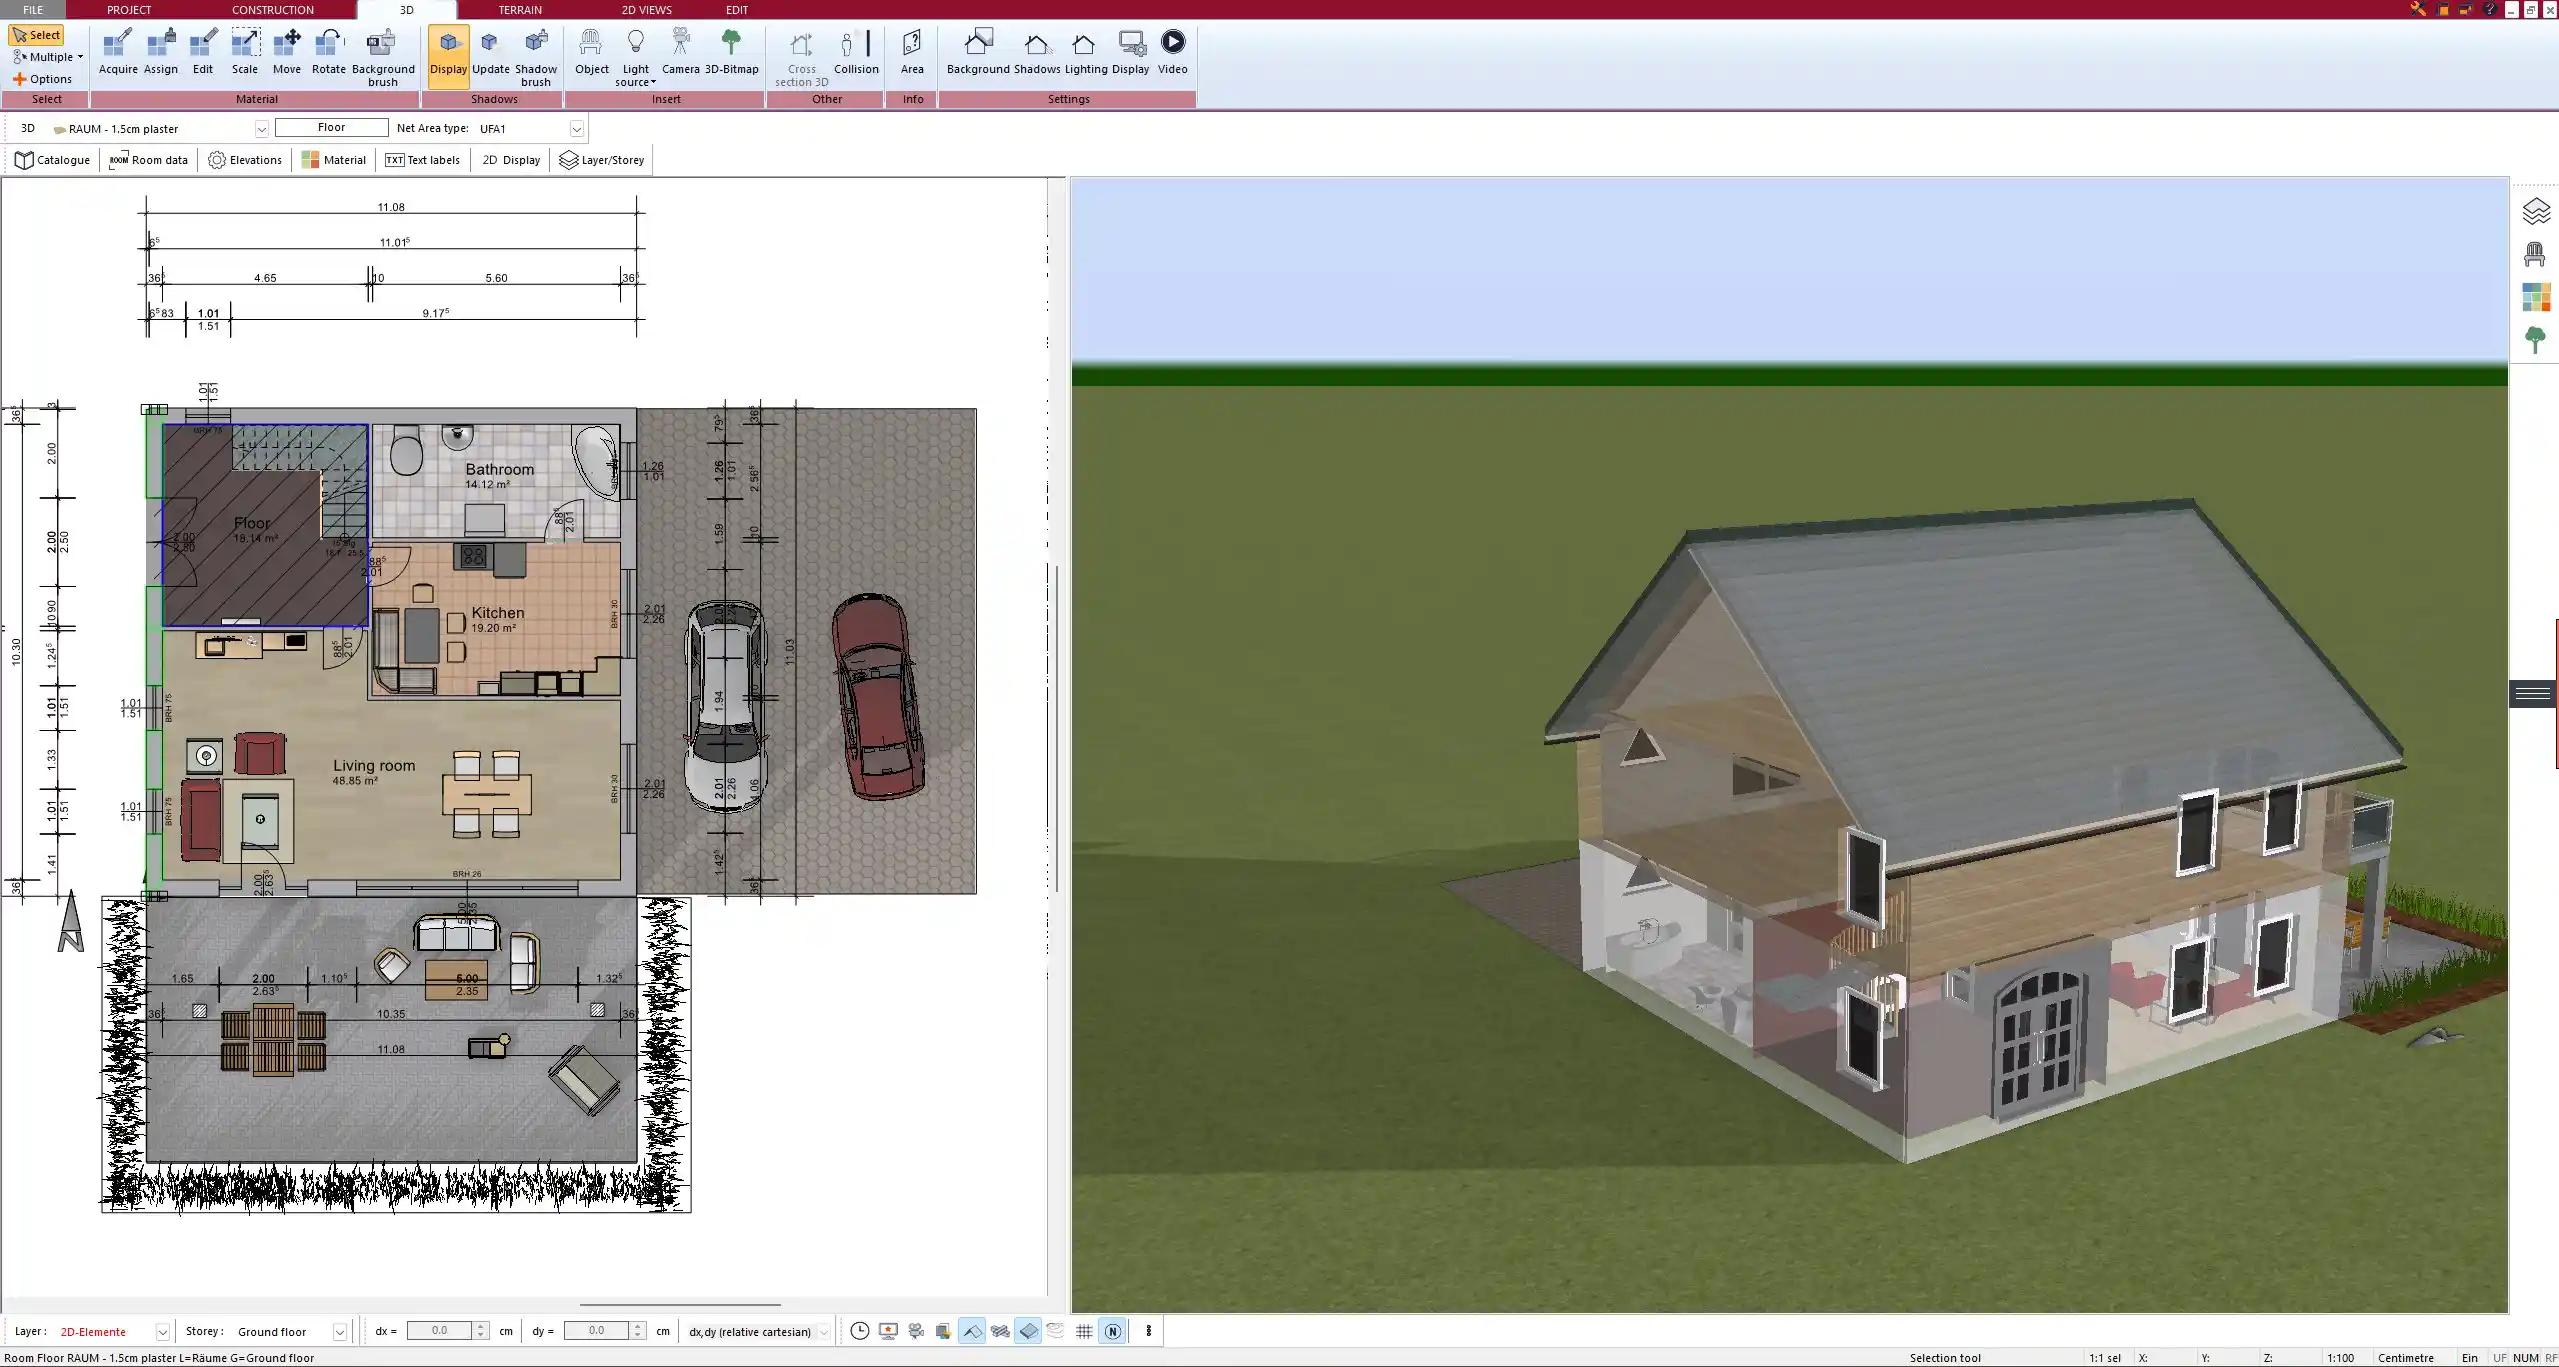Select the Acquire material tool

coord(117,50)
